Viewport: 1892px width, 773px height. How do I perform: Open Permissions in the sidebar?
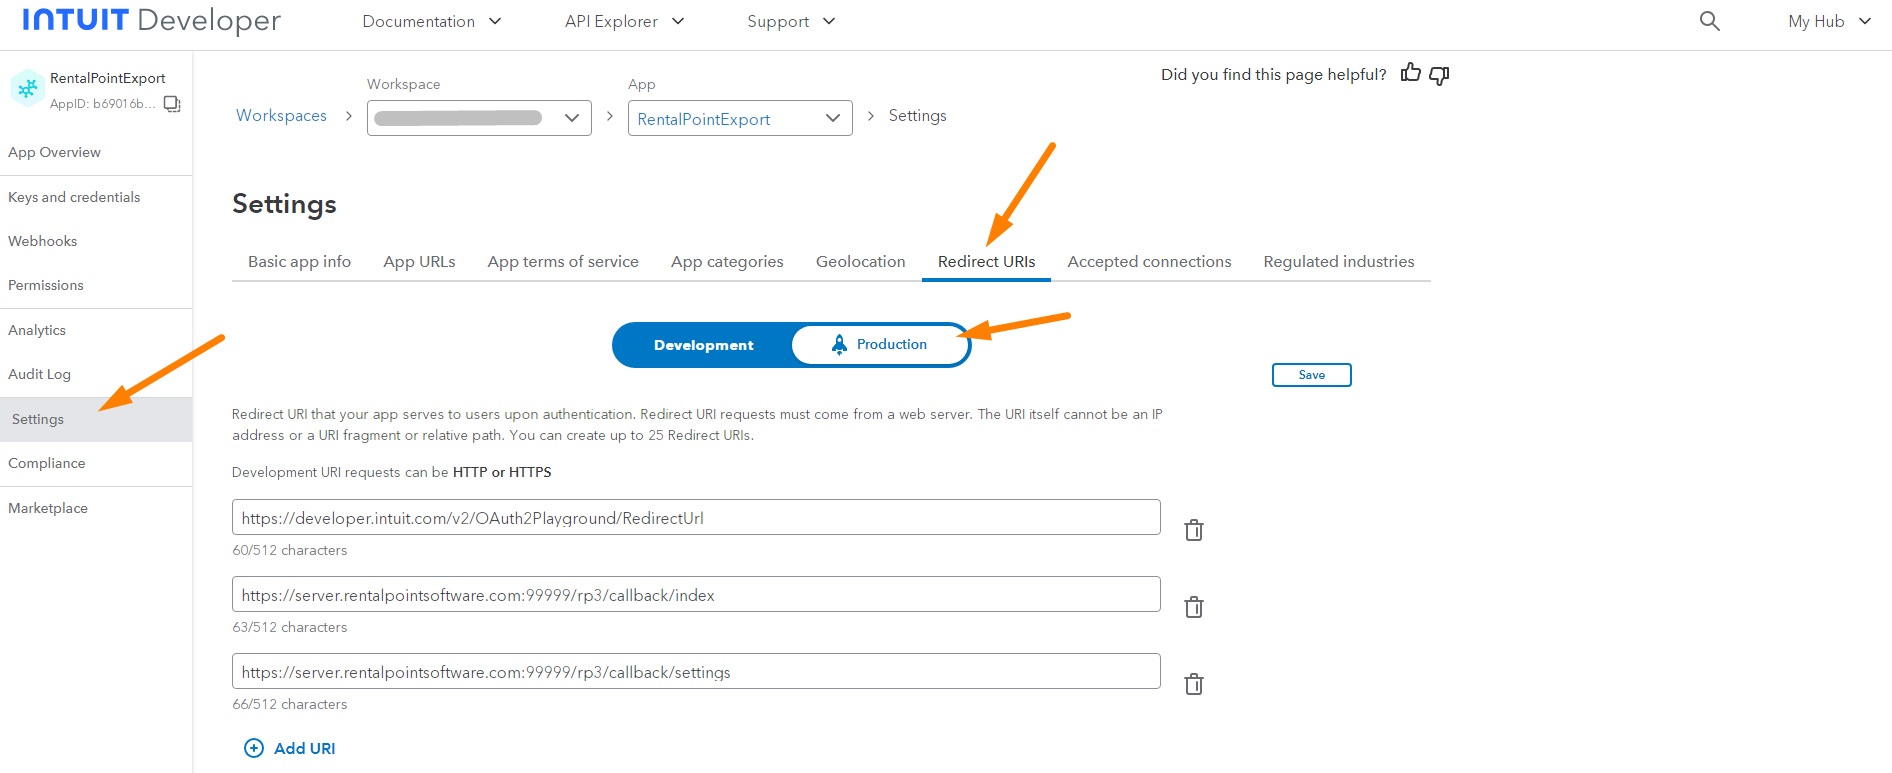pyautogui.click(x=96, y=285)
